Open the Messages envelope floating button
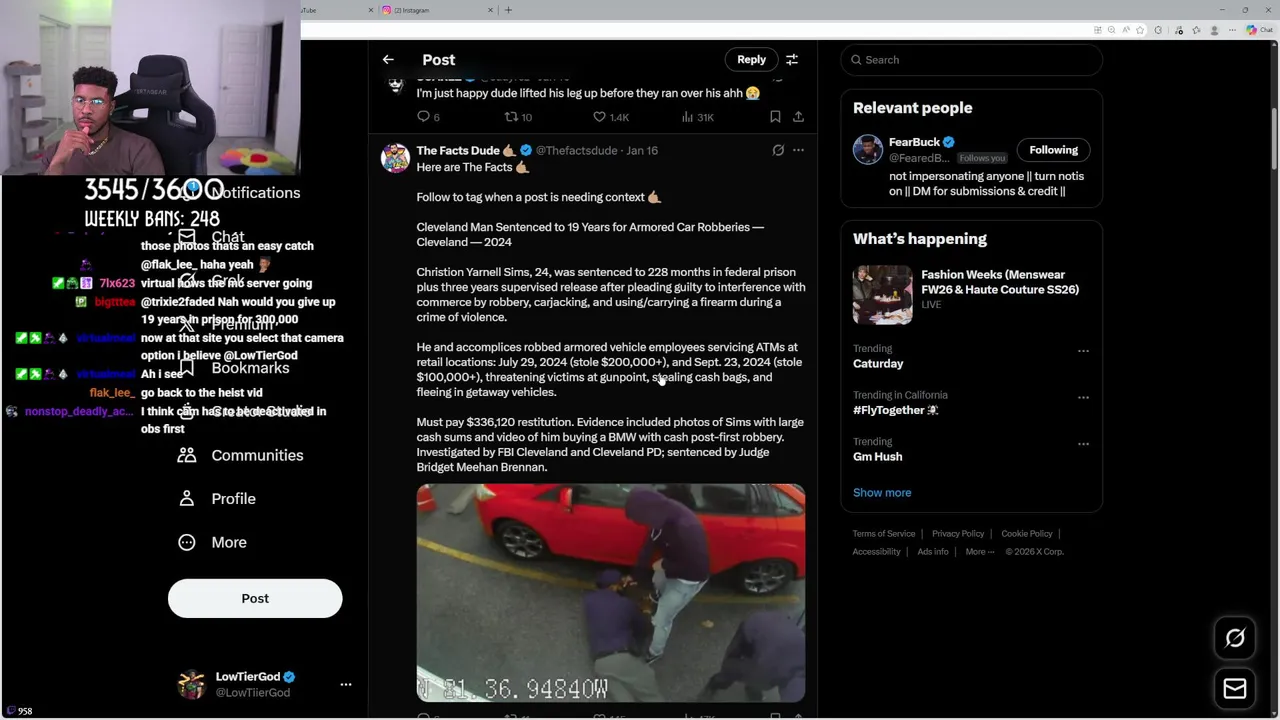 coord(1235,688)
